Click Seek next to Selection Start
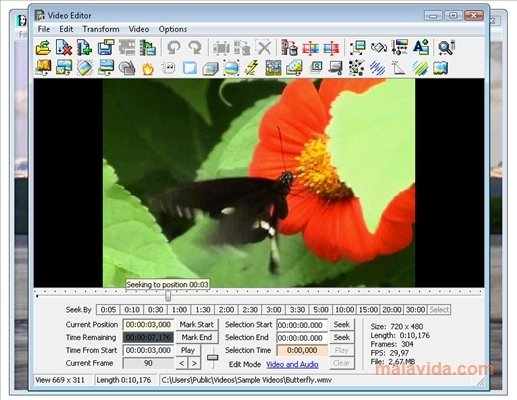517x400 pixels. (x=342, y=324)
